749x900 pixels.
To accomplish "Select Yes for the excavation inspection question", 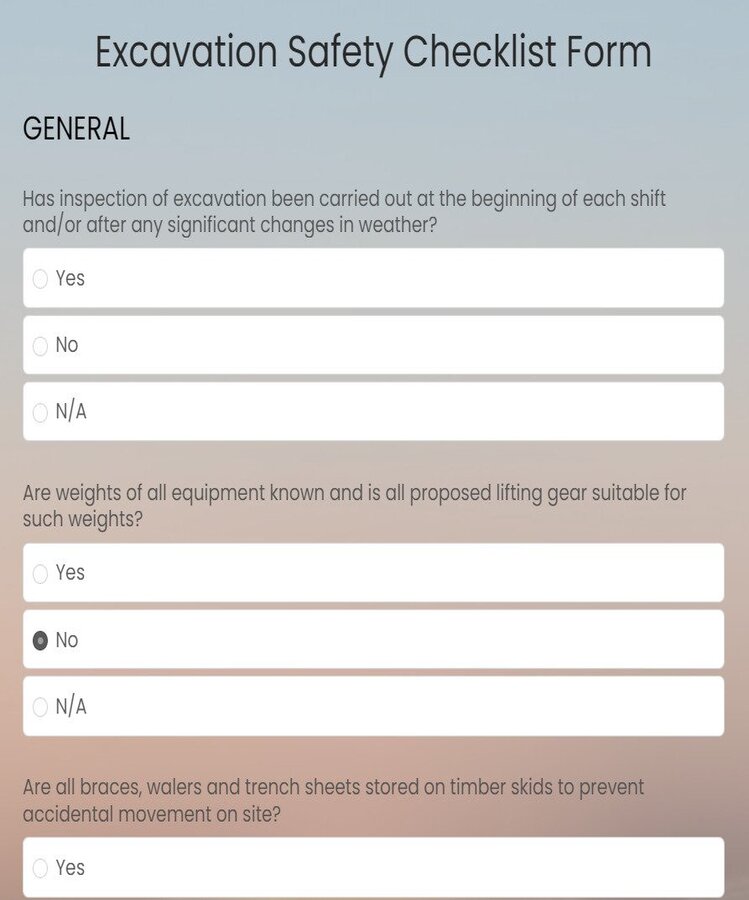I will tap(41, 278).
